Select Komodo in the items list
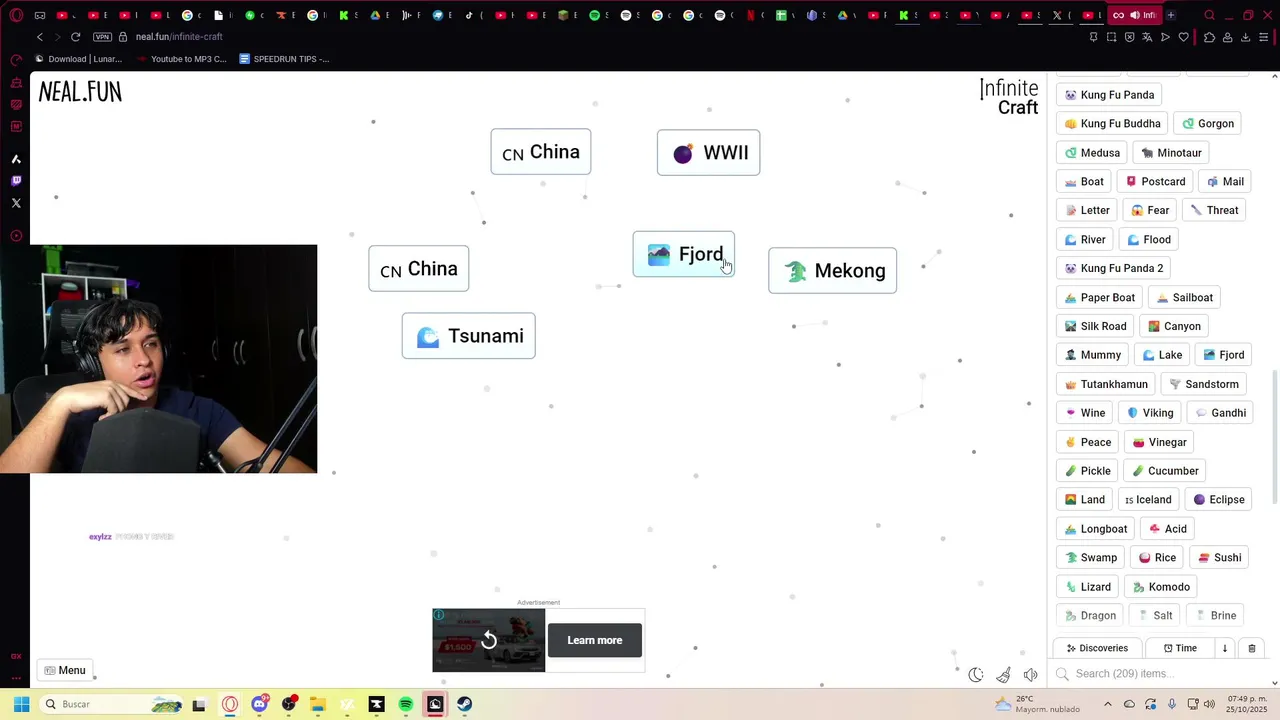Screen dimensions: 1280x720 click(1161, 587)
